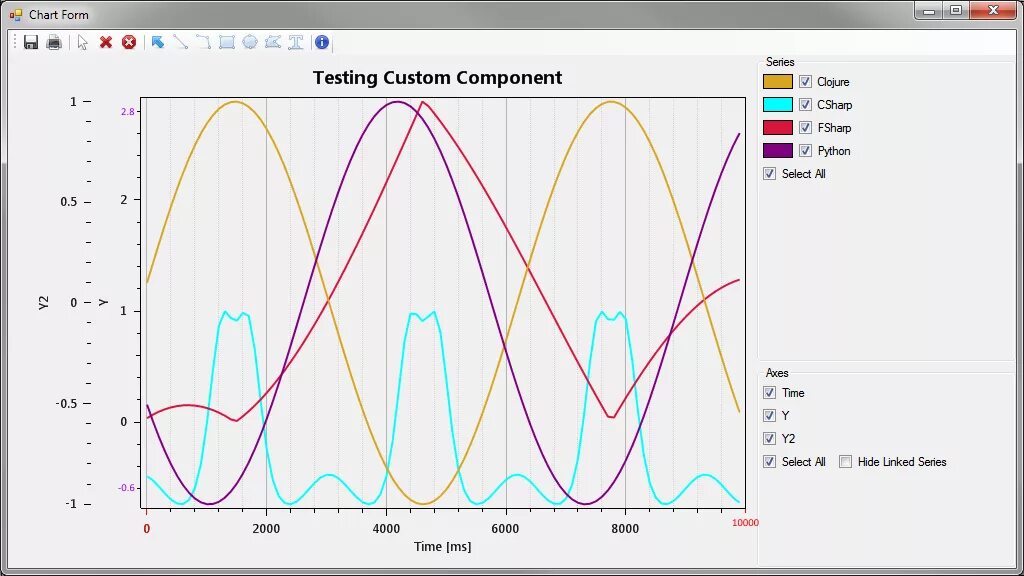1024x576 pixels.
Task: Minimize the Chart Form window
Action: [x=929, y=10]
